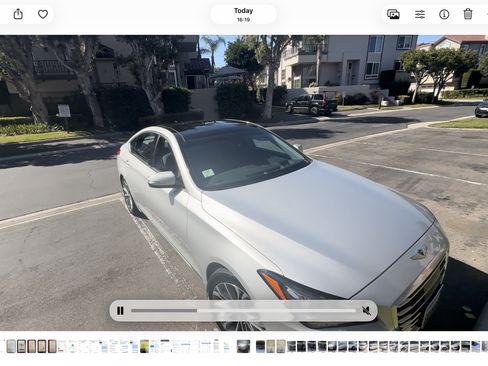Unmute the video with speaker icon
Image resolution: width=488 pixels, height=366 pixels.
click(366, 311)
